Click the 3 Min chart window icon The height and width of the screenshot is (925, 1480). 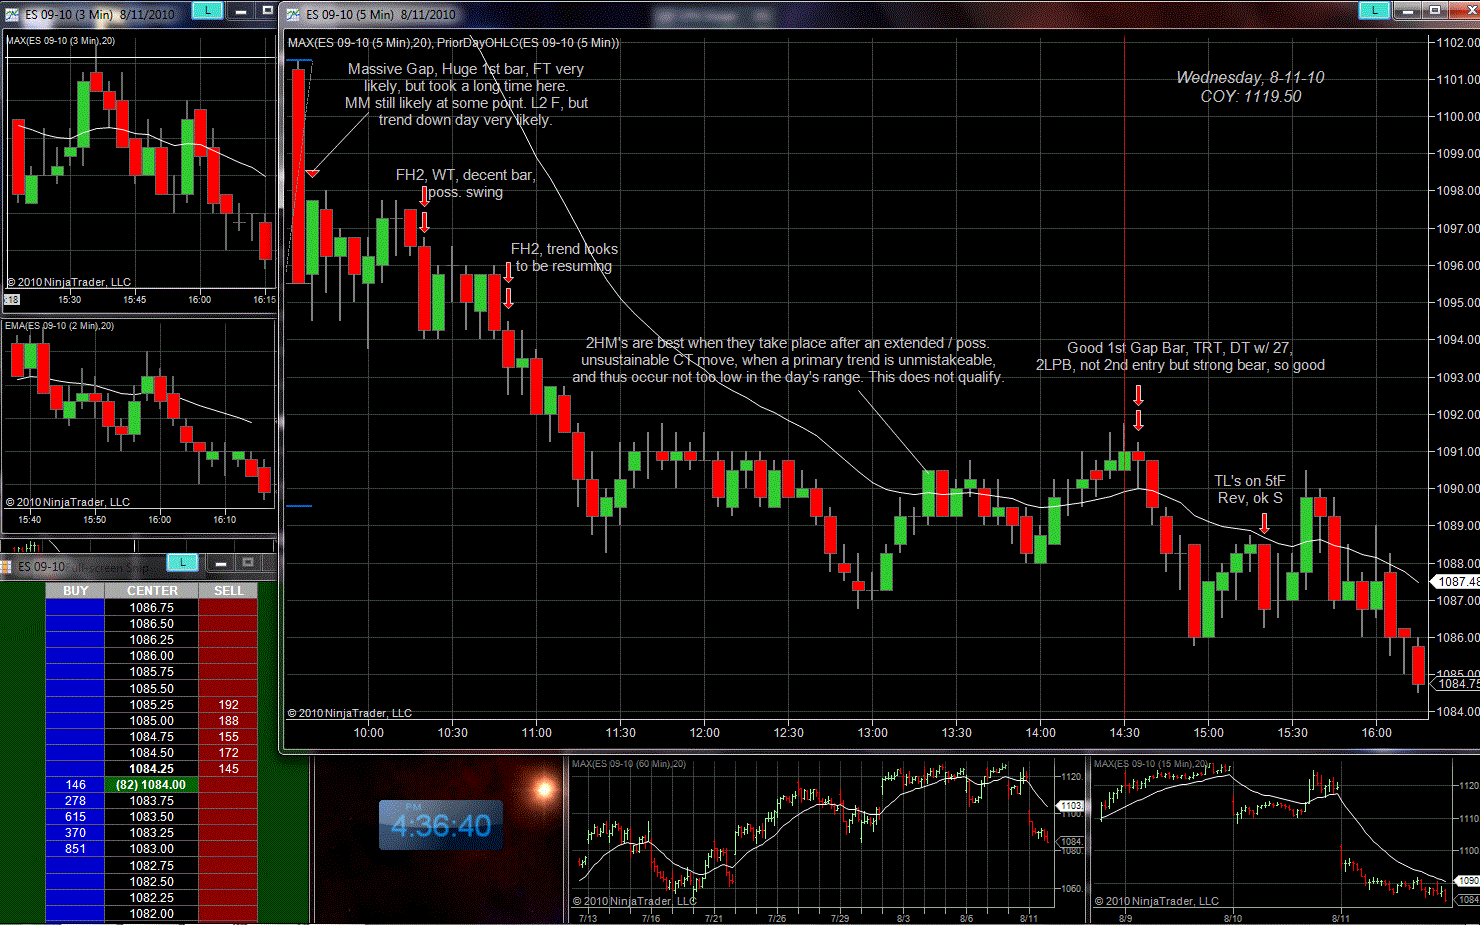click(12, 14)
